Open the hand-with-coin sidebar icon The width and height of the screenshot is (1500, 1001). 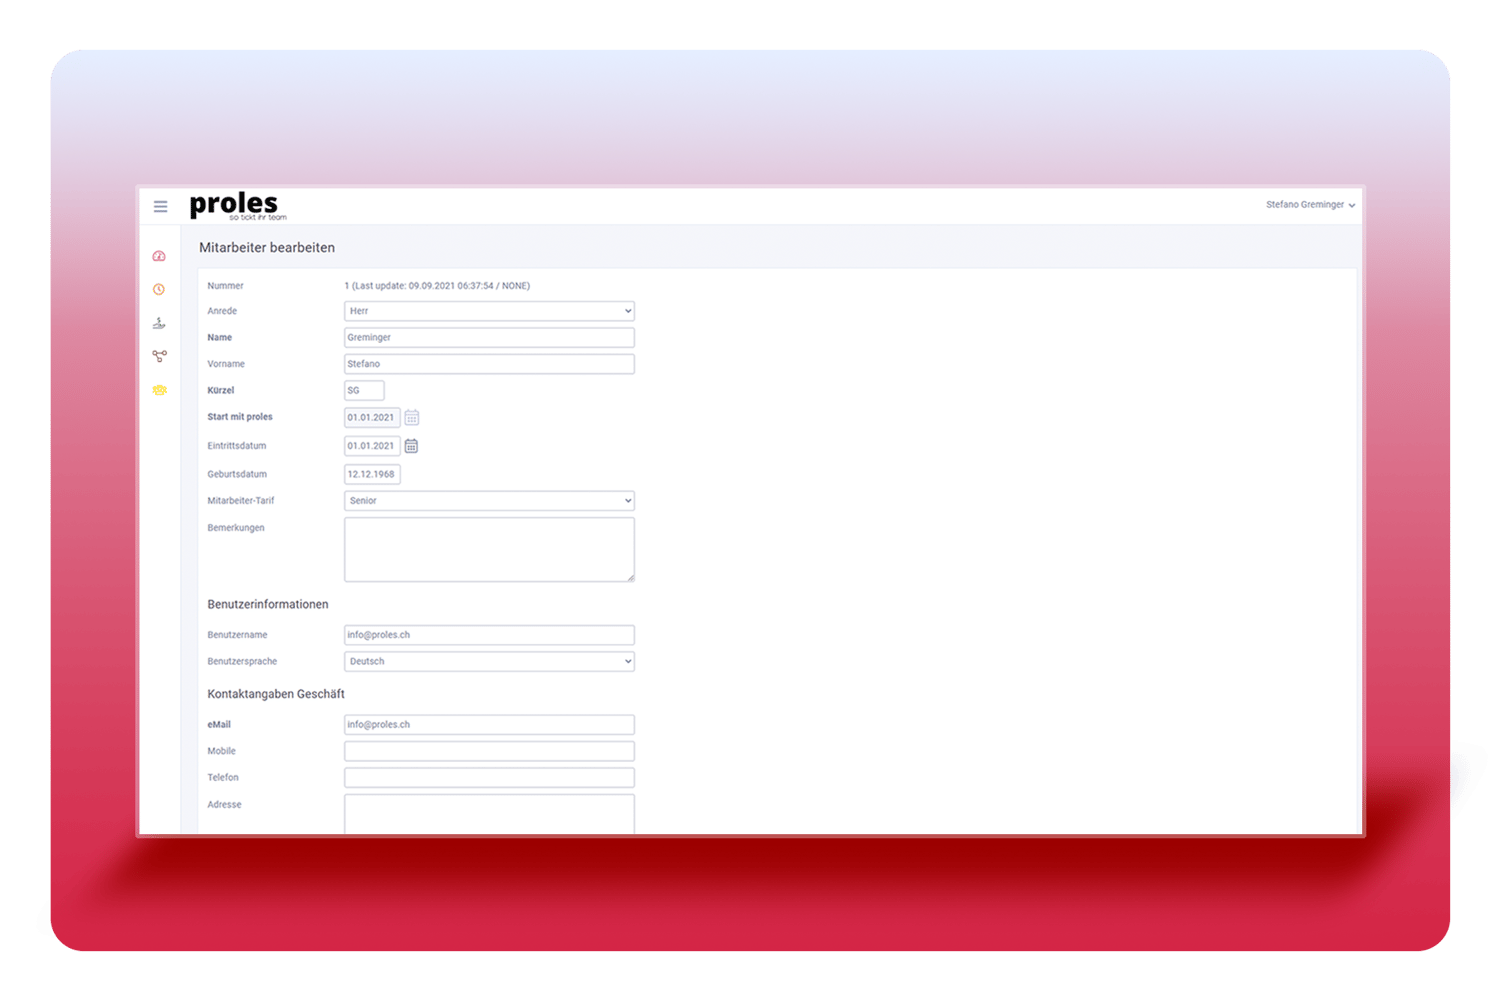coord(159,323)
